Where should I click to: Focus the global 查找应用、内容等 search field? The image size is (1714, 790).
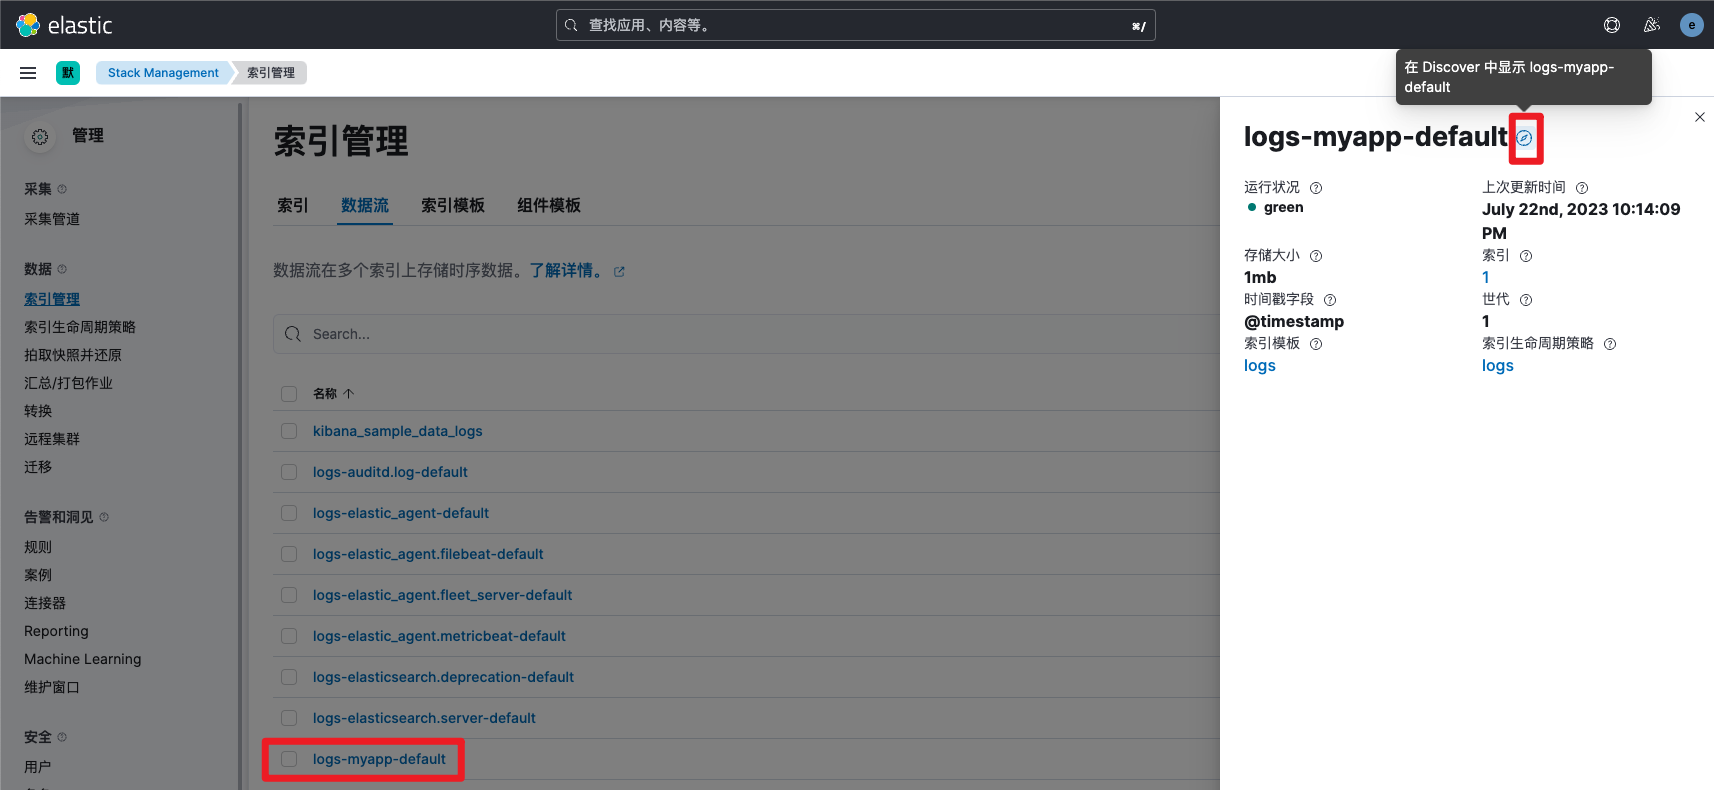click(x=856, y=25)
